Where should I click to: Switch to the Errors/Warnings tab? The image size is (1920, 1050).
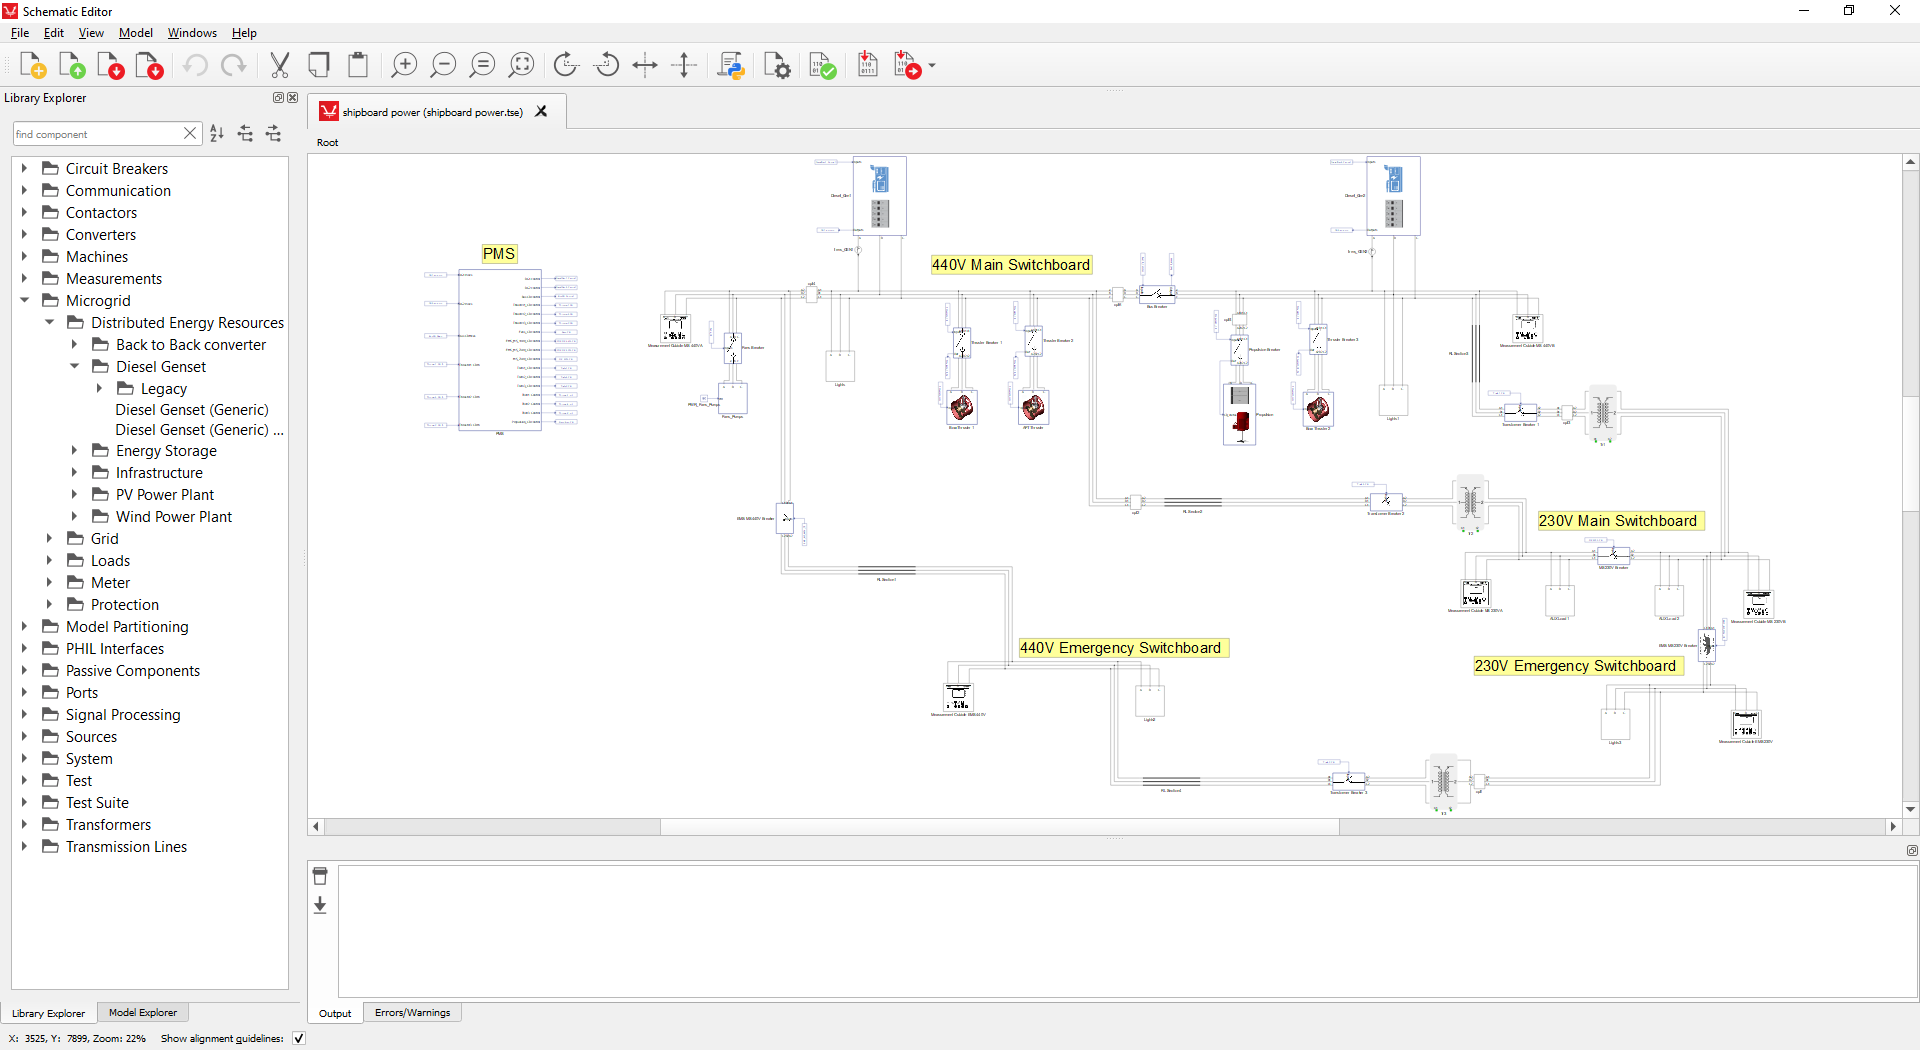pyautogui.click(x=412, y=1012)
